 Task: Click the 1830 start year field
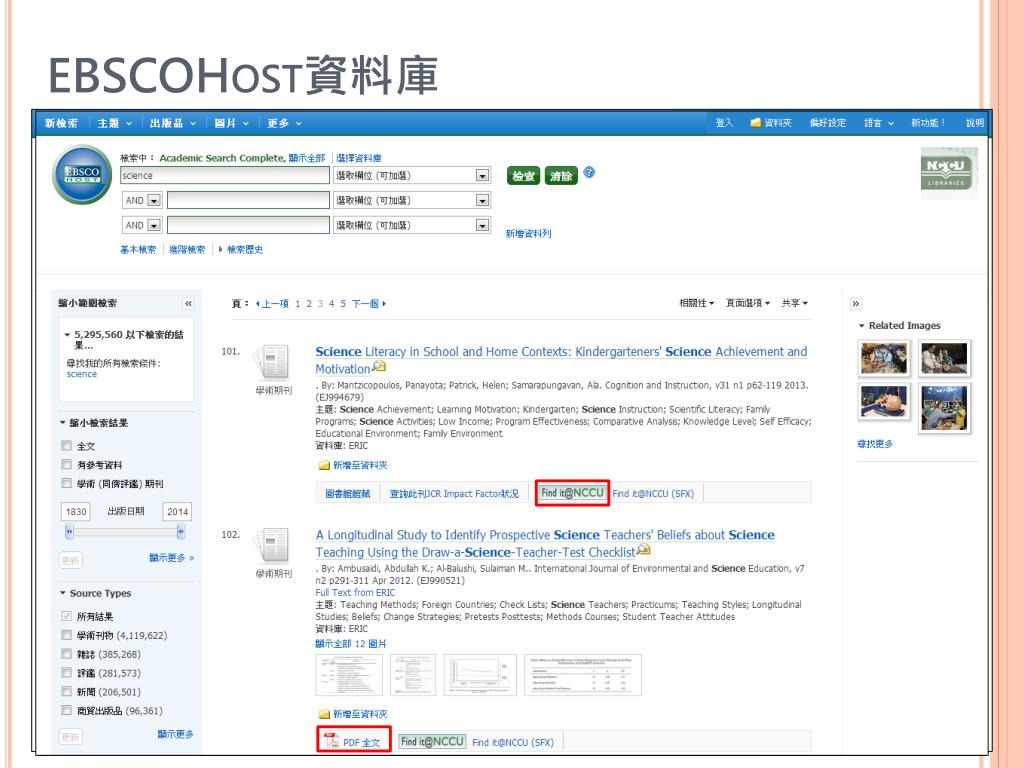76,511
